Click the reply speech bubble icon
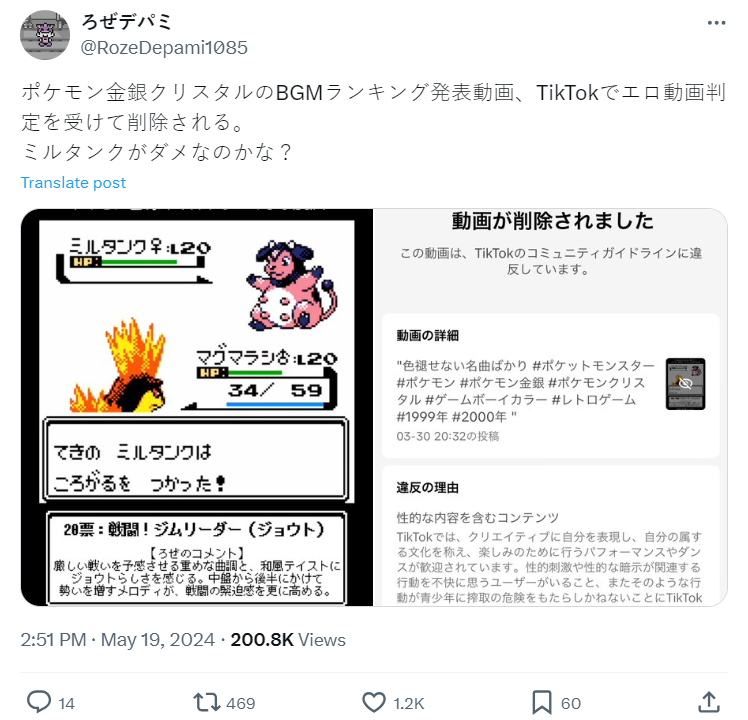The image size is (748, 720). pyautogui.click(x=39, y=702)
